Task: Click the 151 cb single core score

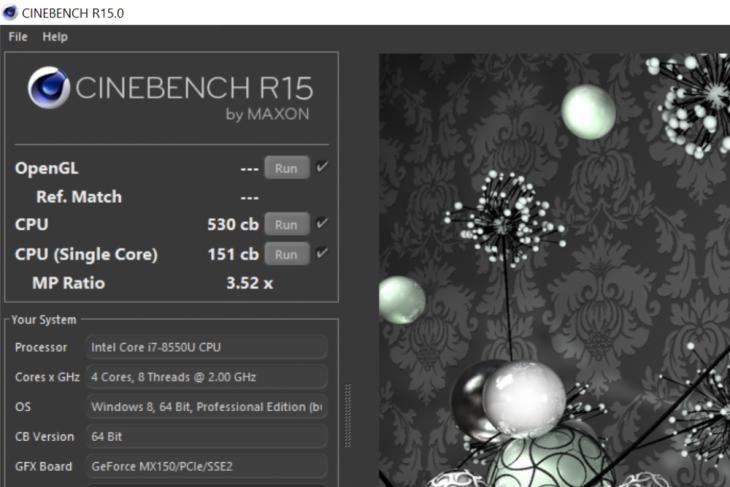Action: pyautogui.click(x=233, y=254)
